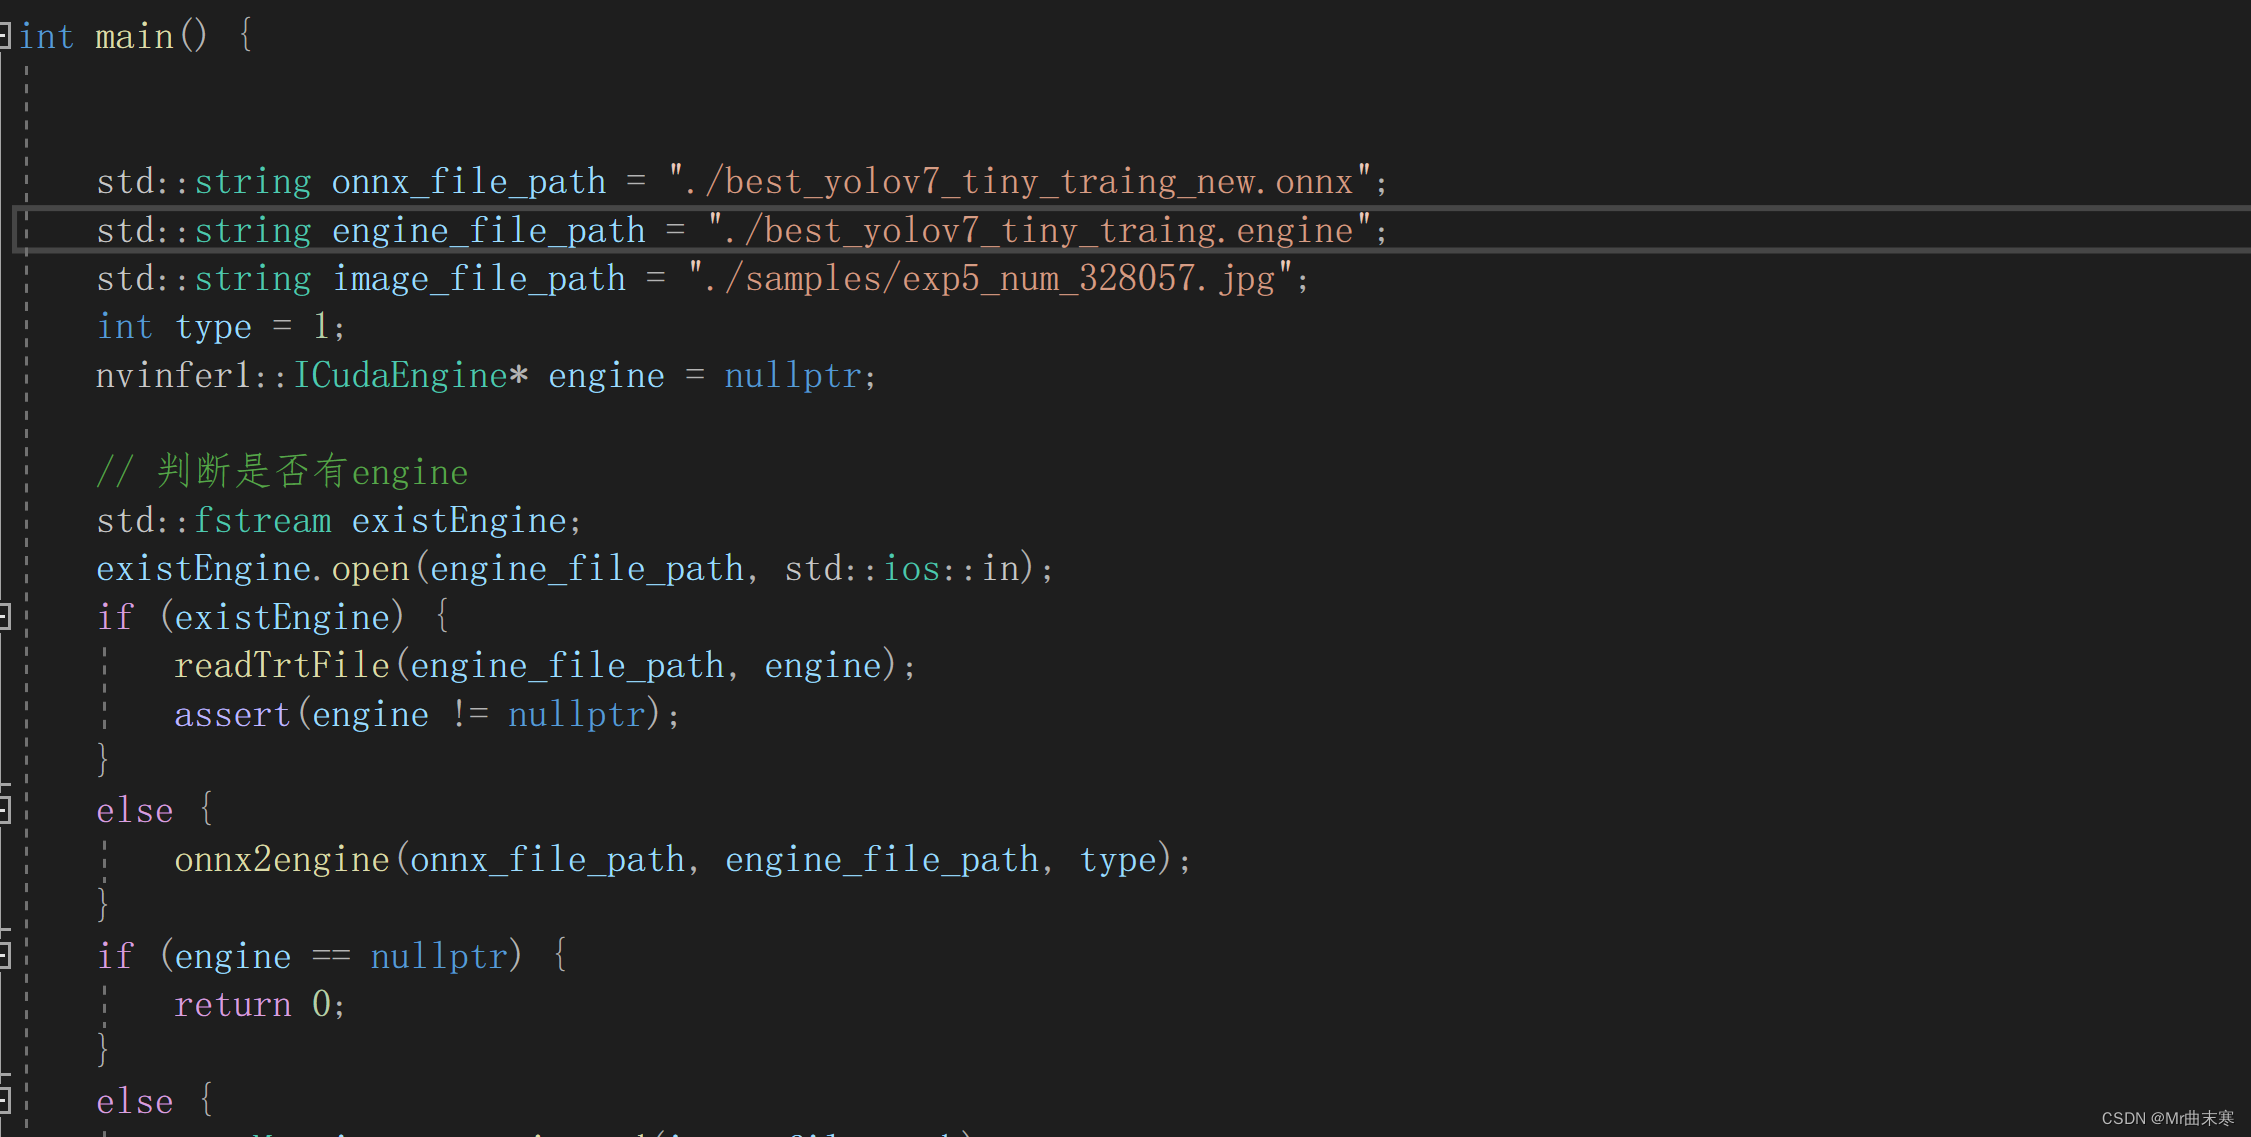Click the fstream type name

(x=262, y=521)
